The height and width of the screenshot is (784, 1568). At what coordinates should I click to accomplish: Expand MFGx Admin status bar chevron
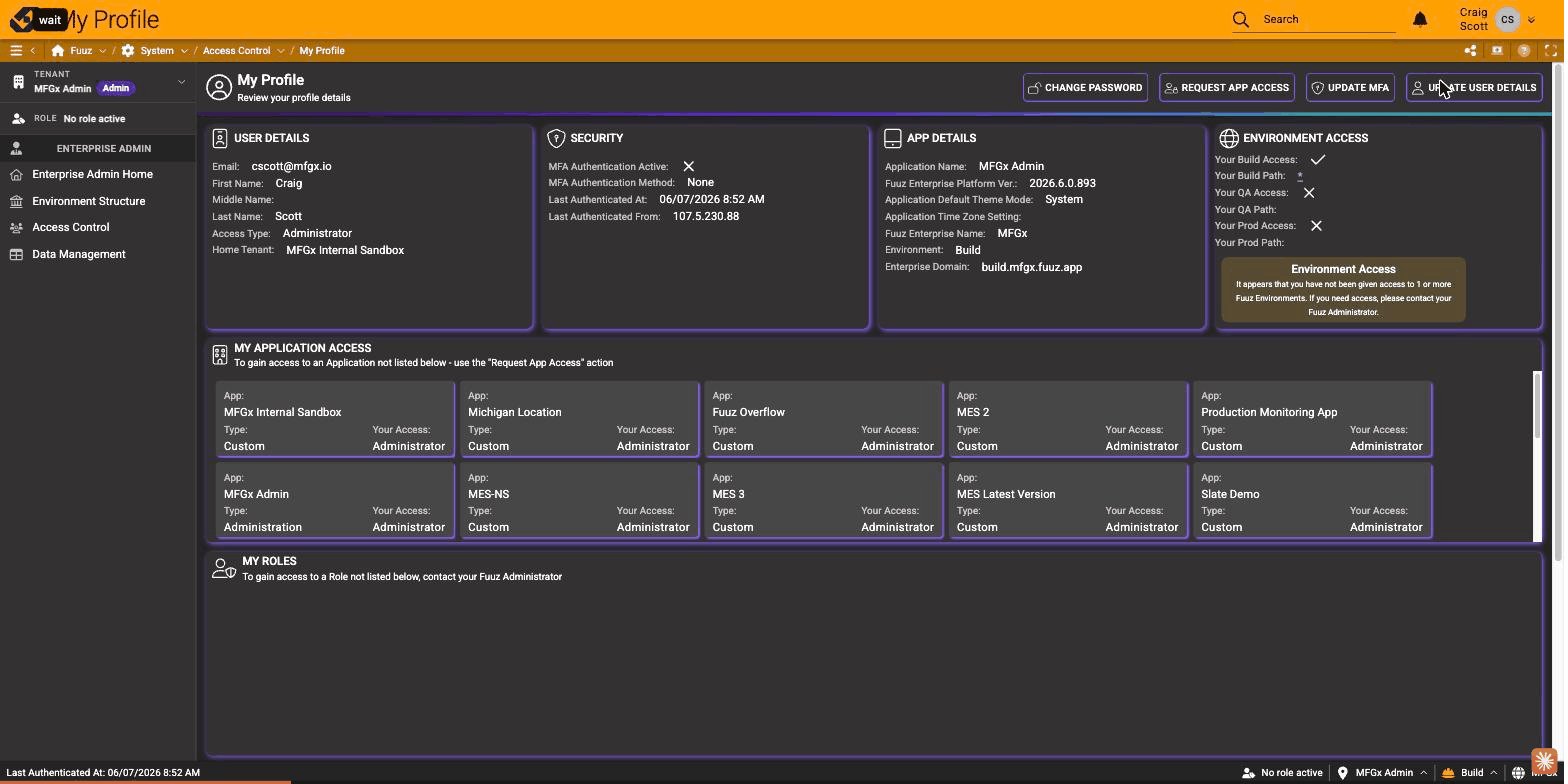tap(1423, 772)
